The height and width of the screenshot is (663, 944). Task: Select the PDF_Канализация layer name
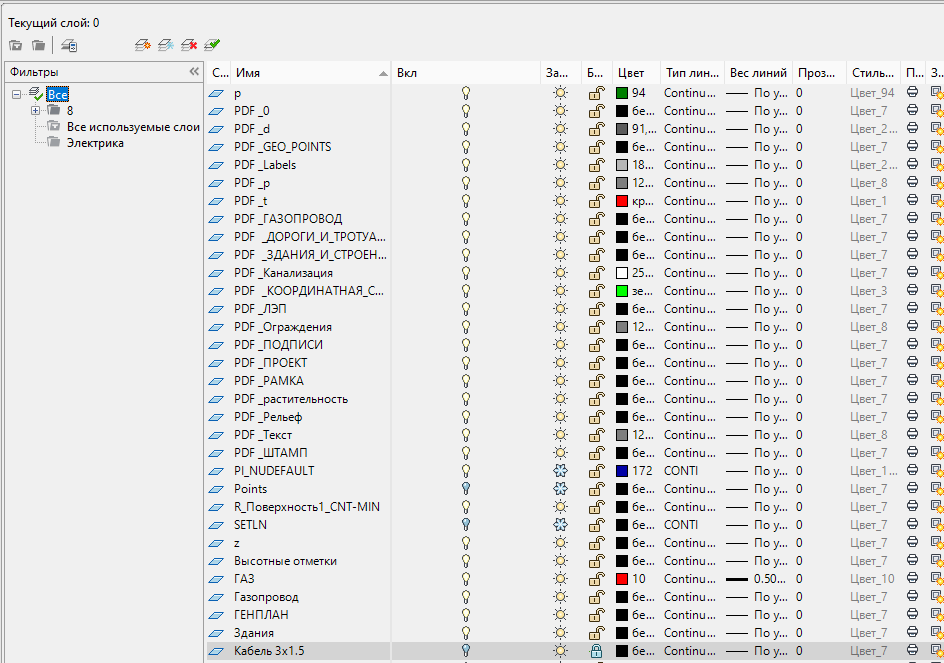[283, 273]
